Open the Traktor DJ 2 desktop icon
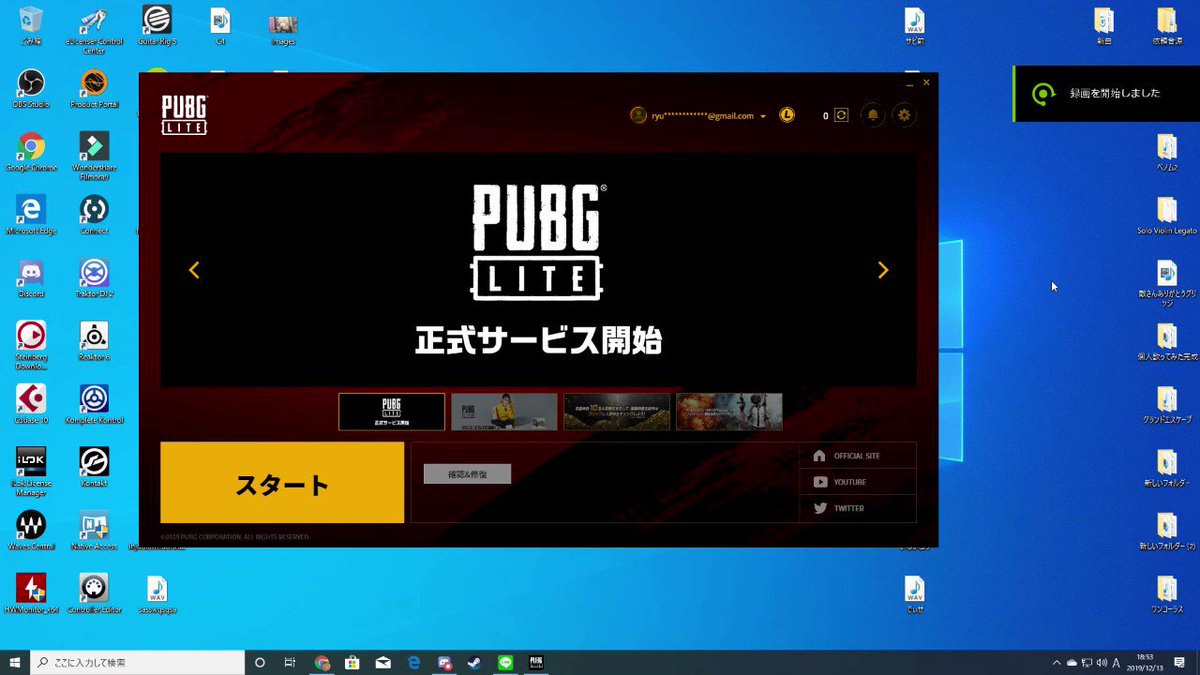 coord(94,278)
